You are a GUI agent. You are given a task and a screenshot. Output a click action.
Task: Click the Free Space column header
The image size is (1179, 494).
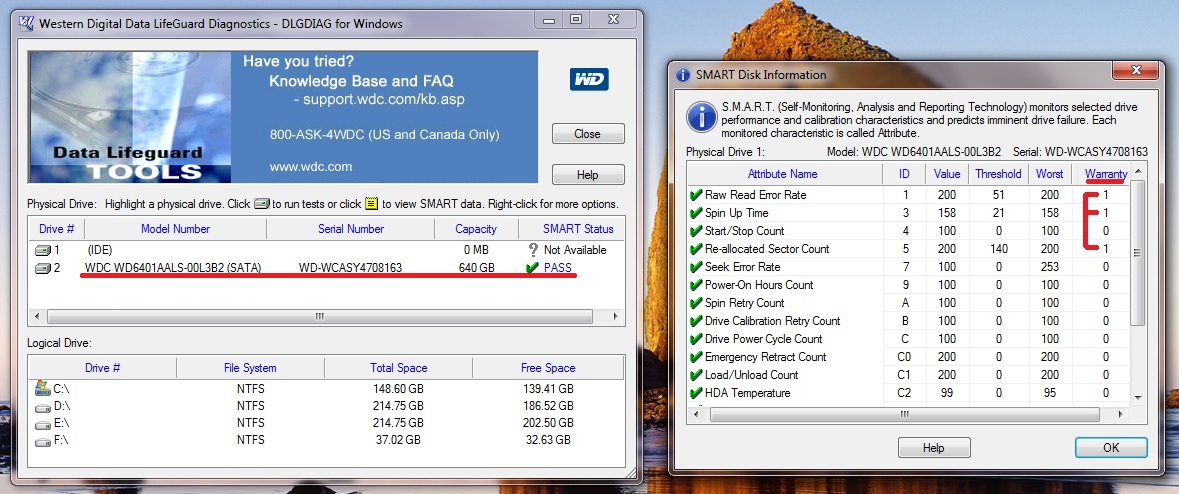point(548,368)
